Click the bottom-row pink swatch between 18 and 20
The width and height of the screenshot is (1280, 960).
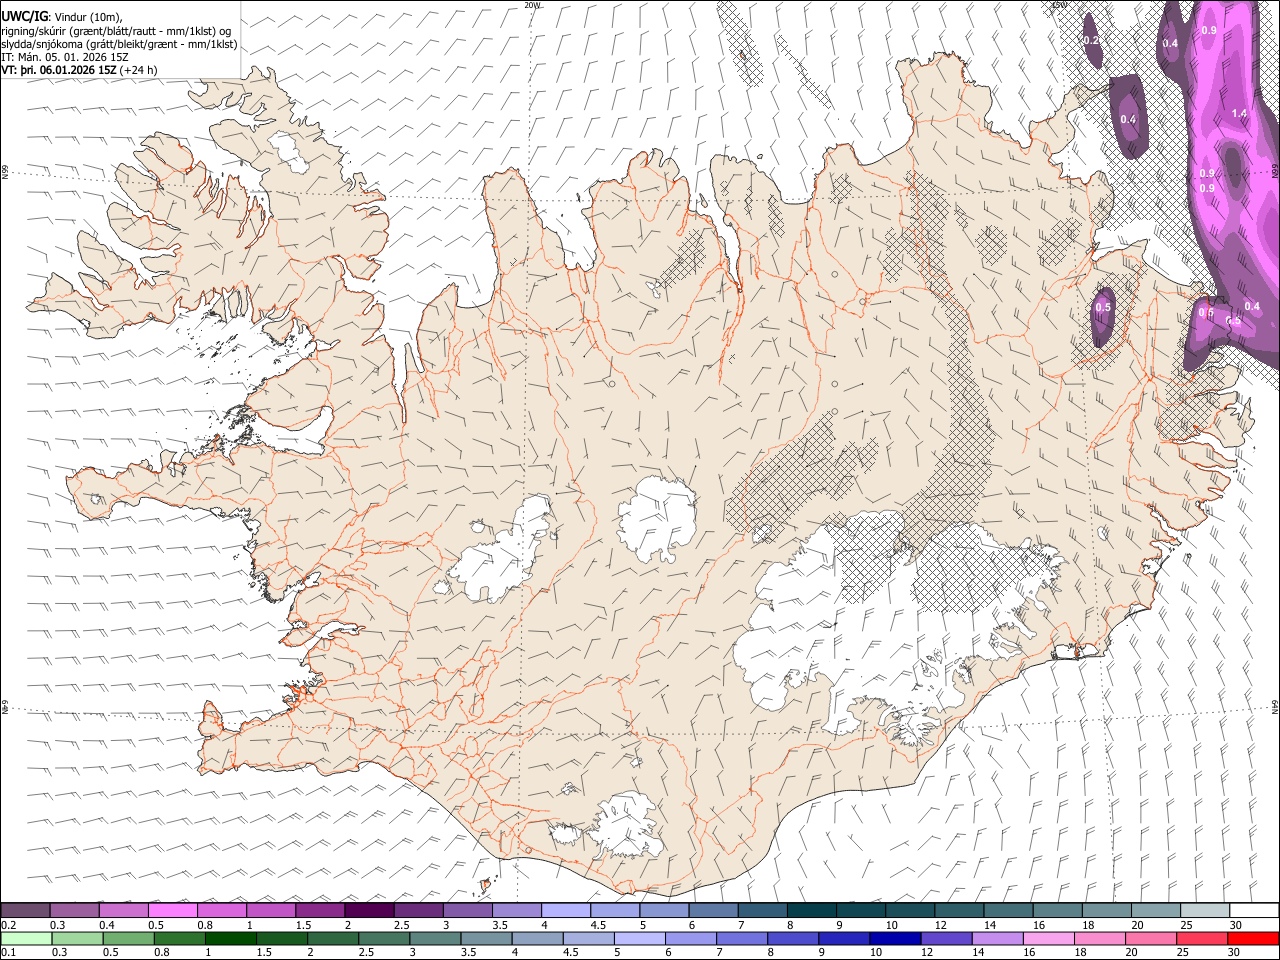click(1099, 939)
